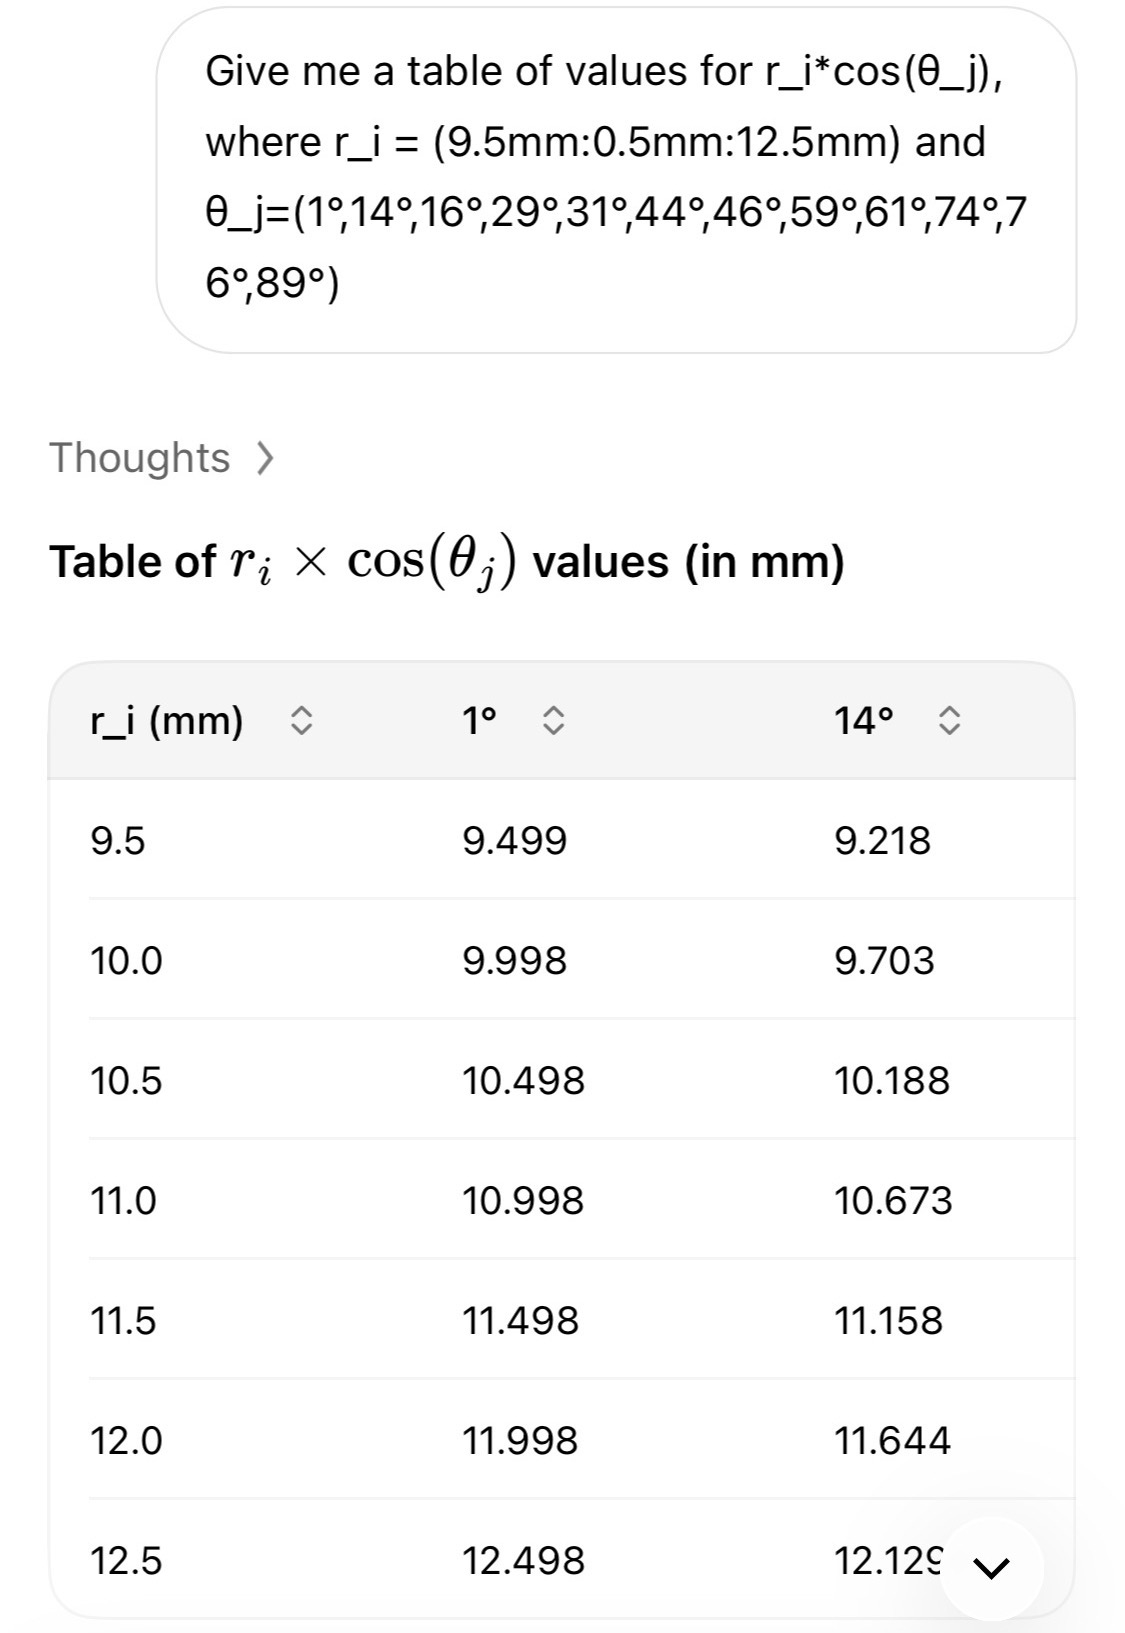Select the r_i (mm) column header
1125x1633 pixels.
click(x=167, y=720)
